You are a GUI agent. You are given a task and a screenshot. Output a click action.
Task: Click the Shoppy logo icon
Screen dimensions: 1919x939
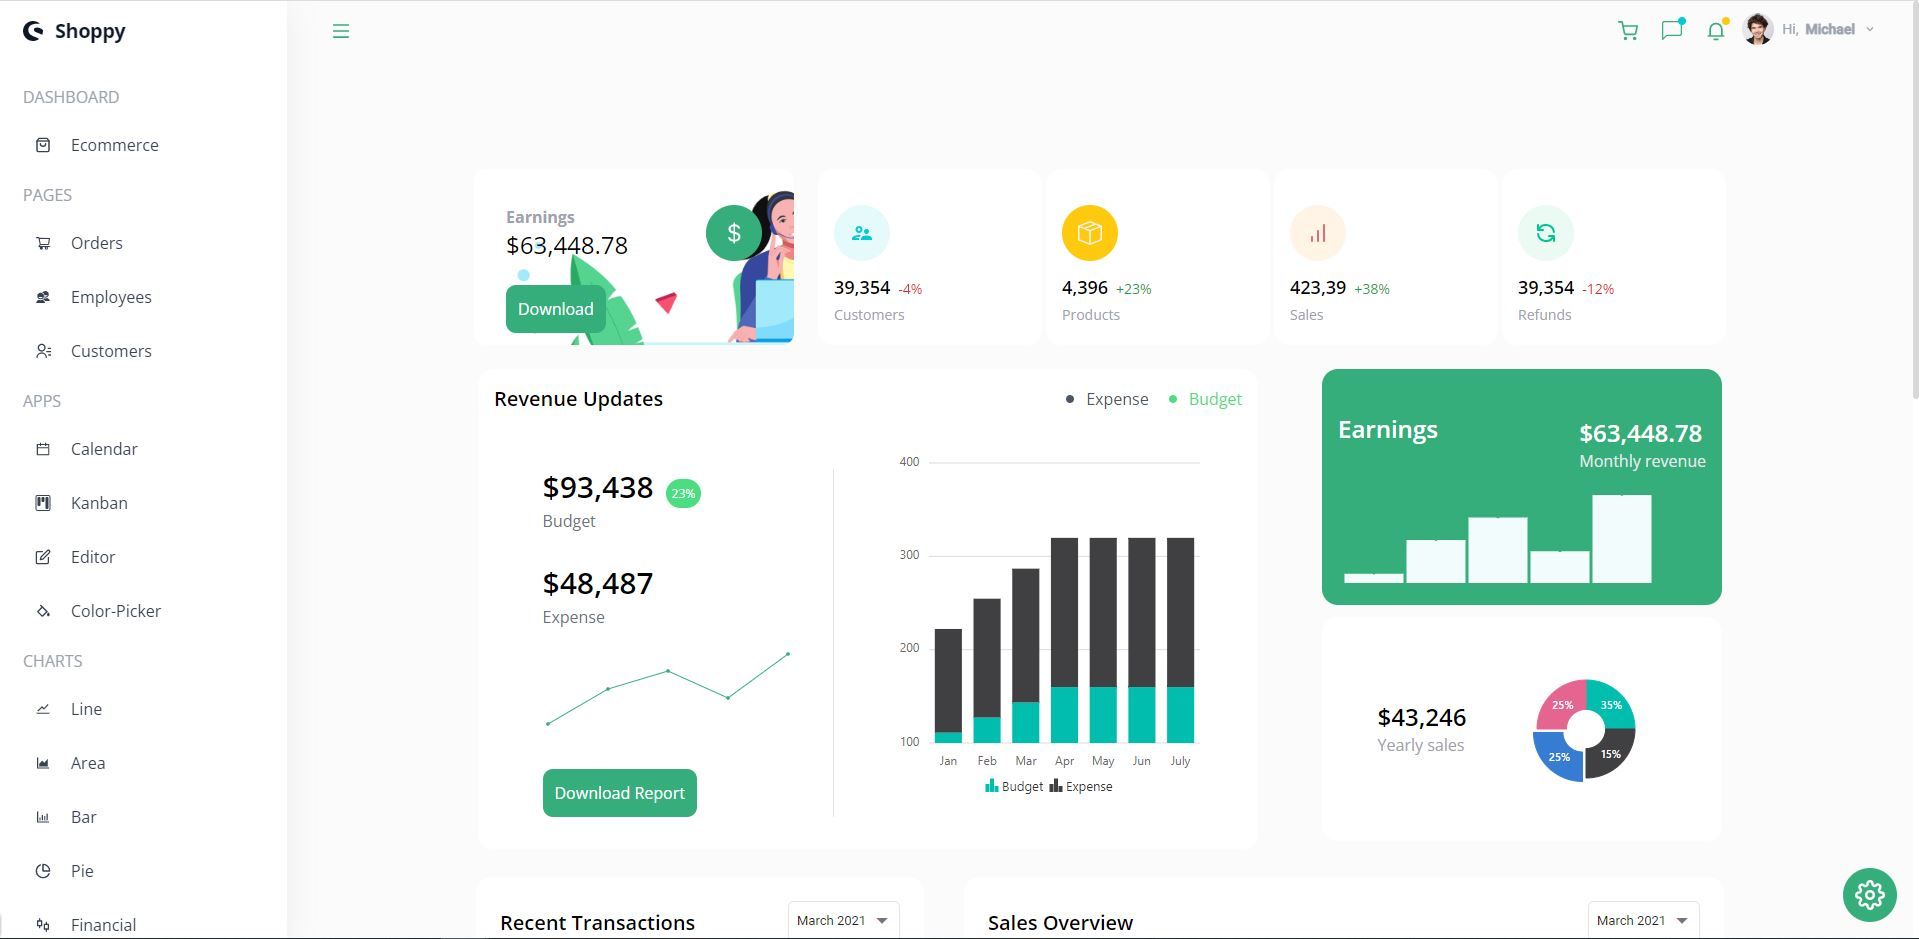(x=33, y=31)
